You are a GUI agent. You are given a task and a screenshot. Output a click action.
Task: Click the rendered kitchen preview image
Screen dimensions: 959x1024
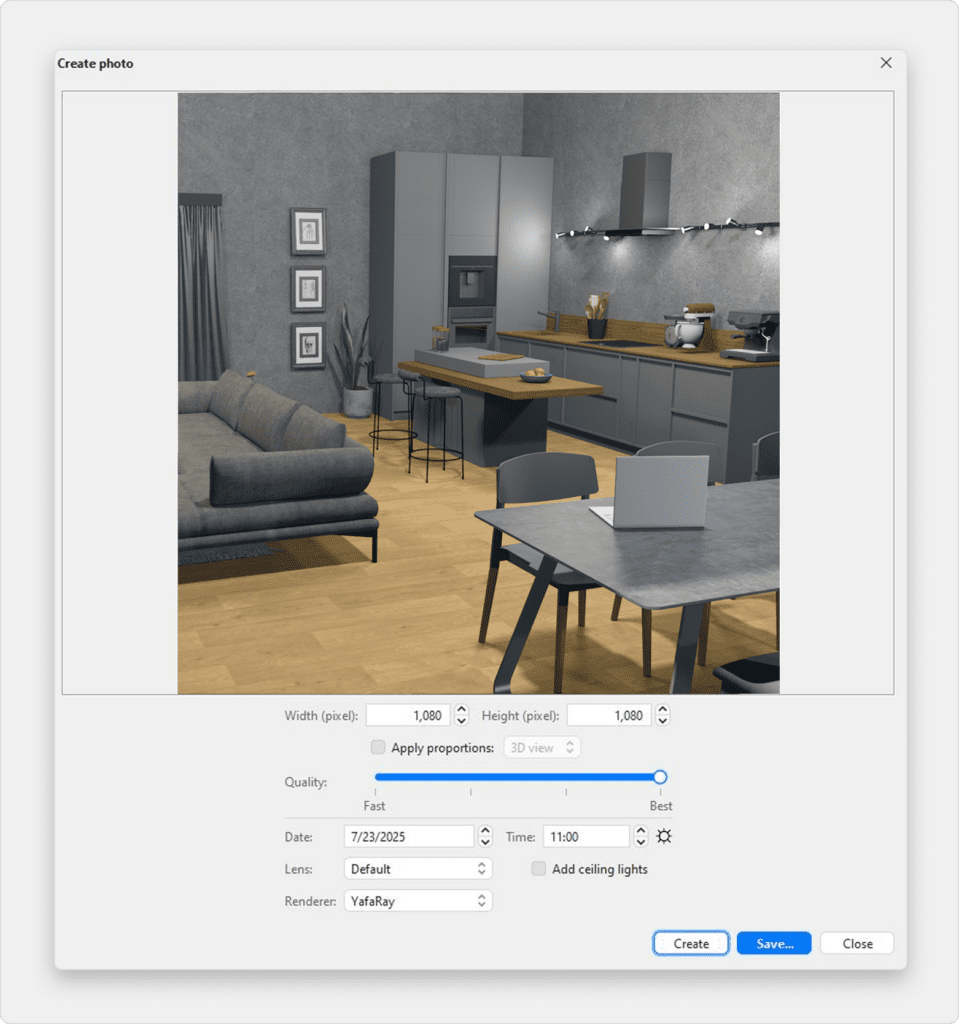(x=478, y=393)
